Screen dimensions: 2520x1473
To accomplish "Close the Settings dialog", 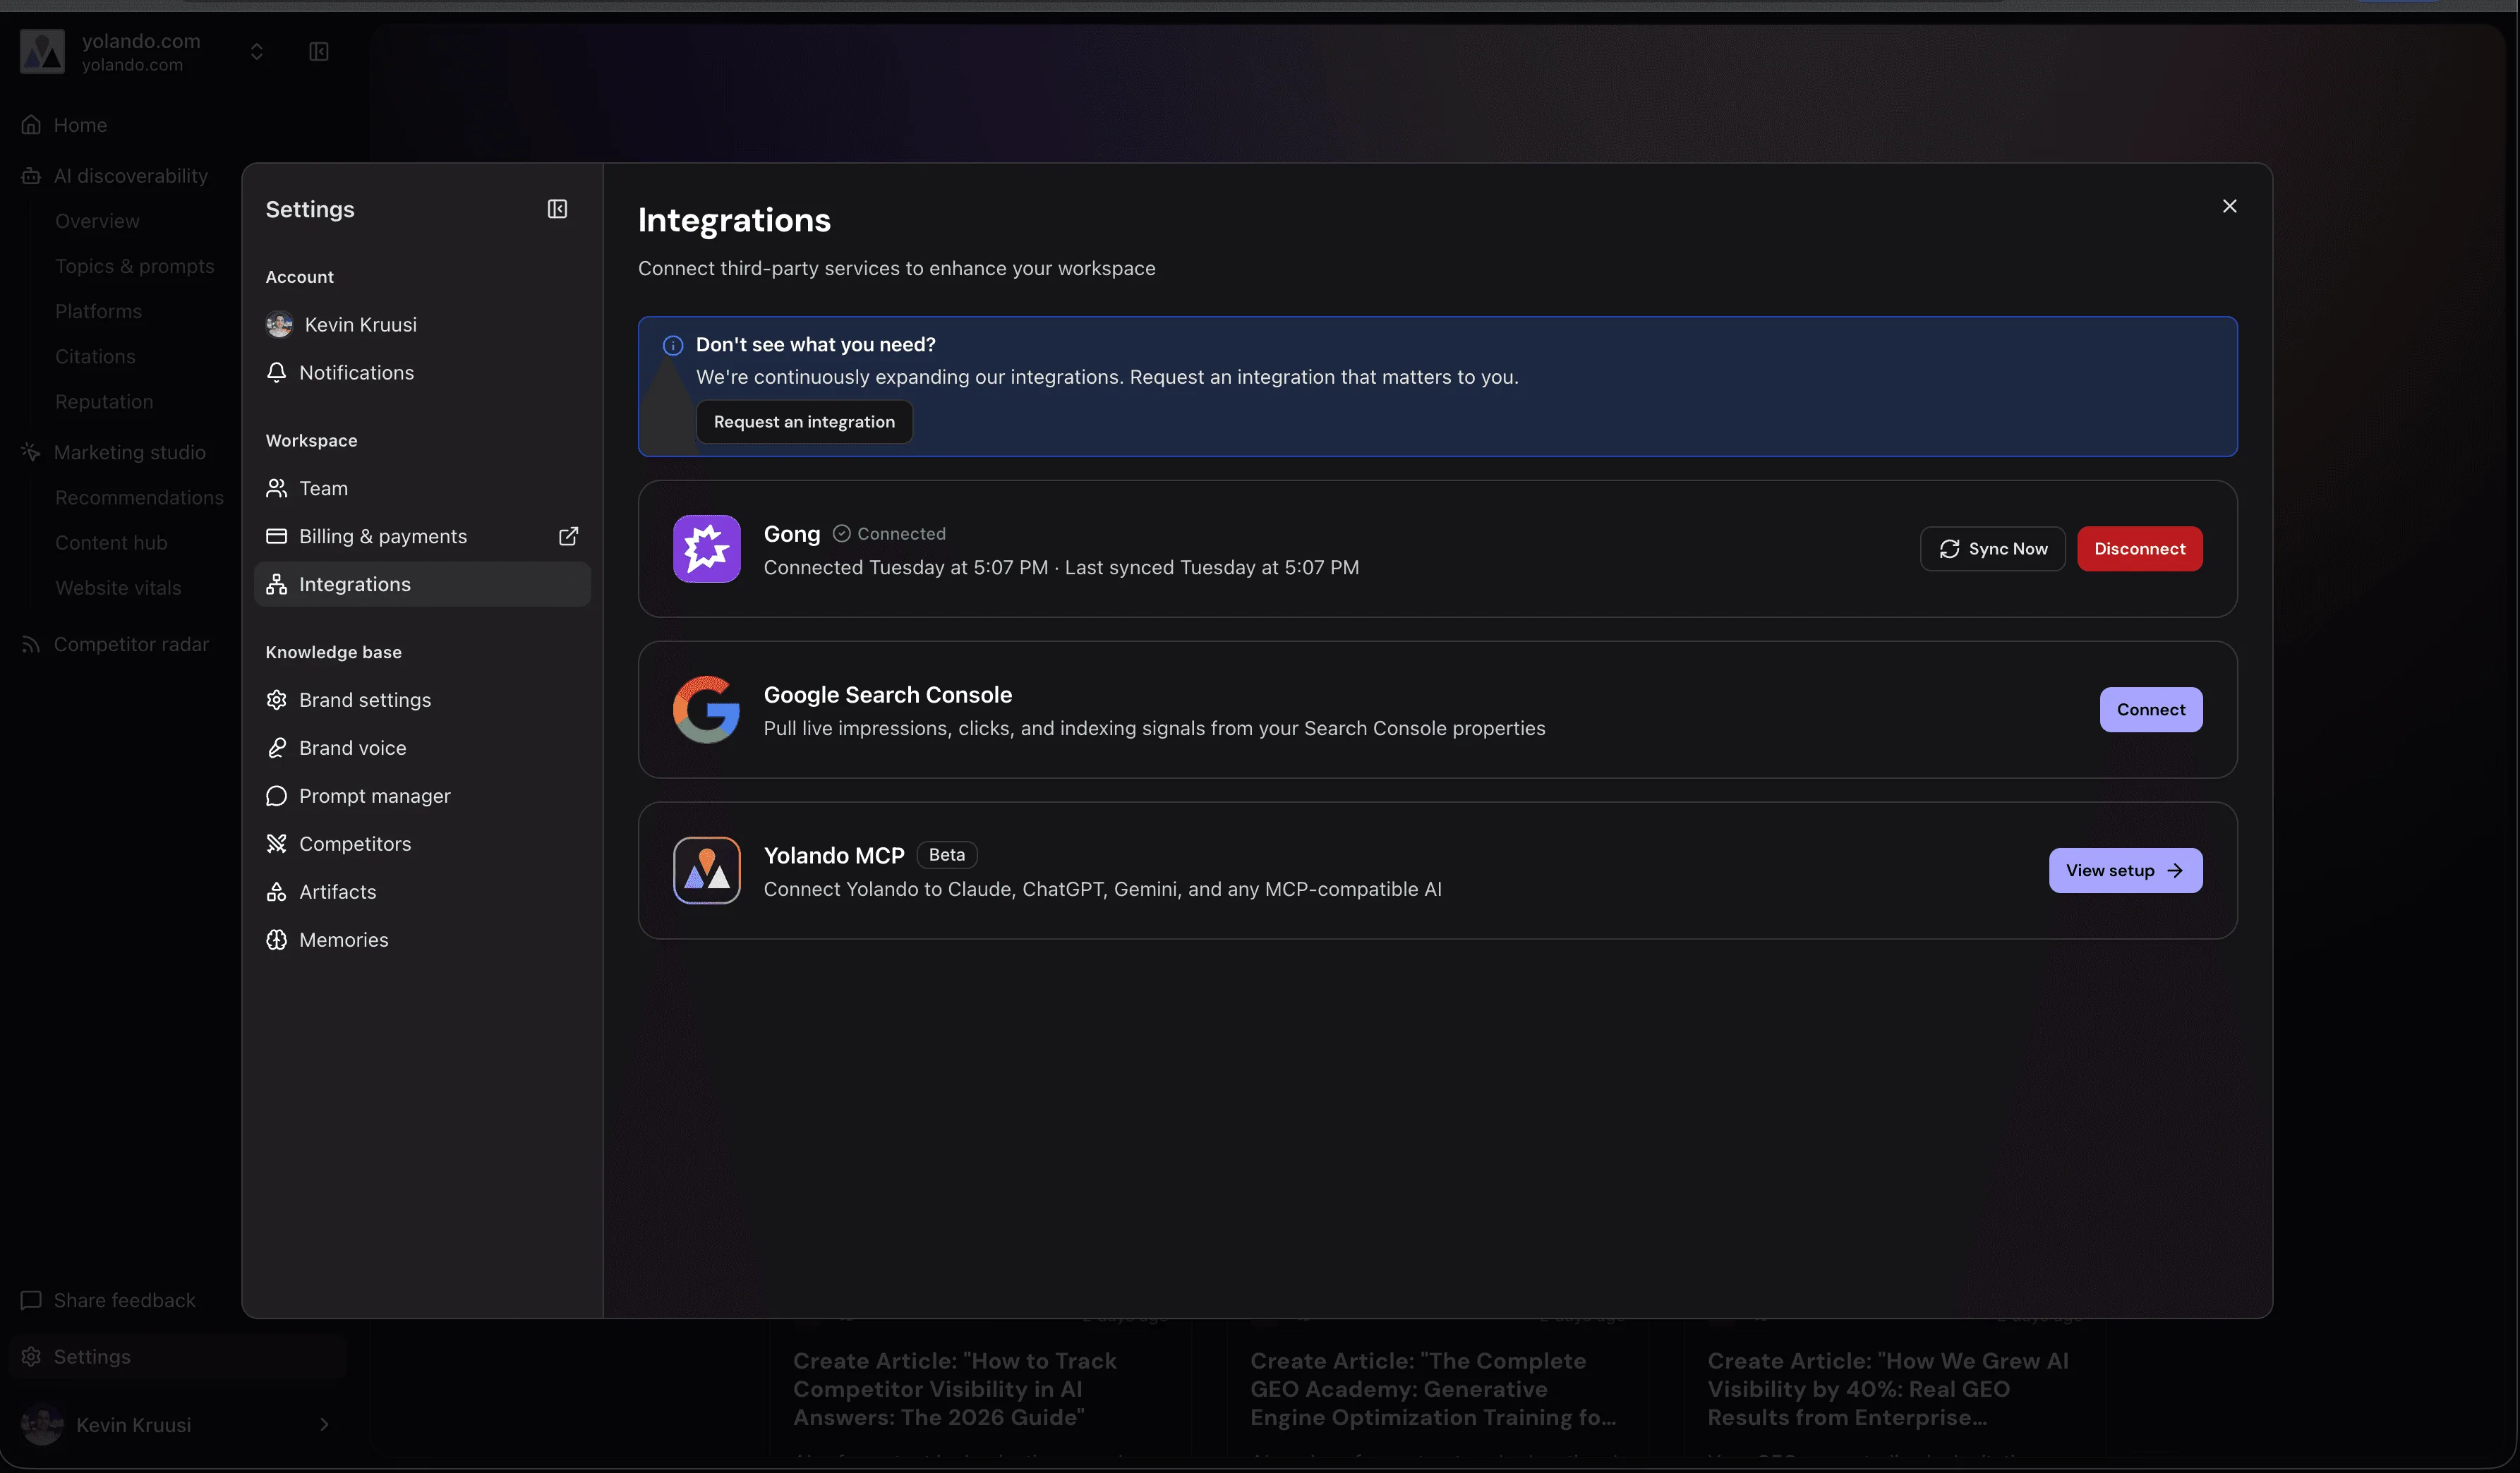I will pos(2229,206).
